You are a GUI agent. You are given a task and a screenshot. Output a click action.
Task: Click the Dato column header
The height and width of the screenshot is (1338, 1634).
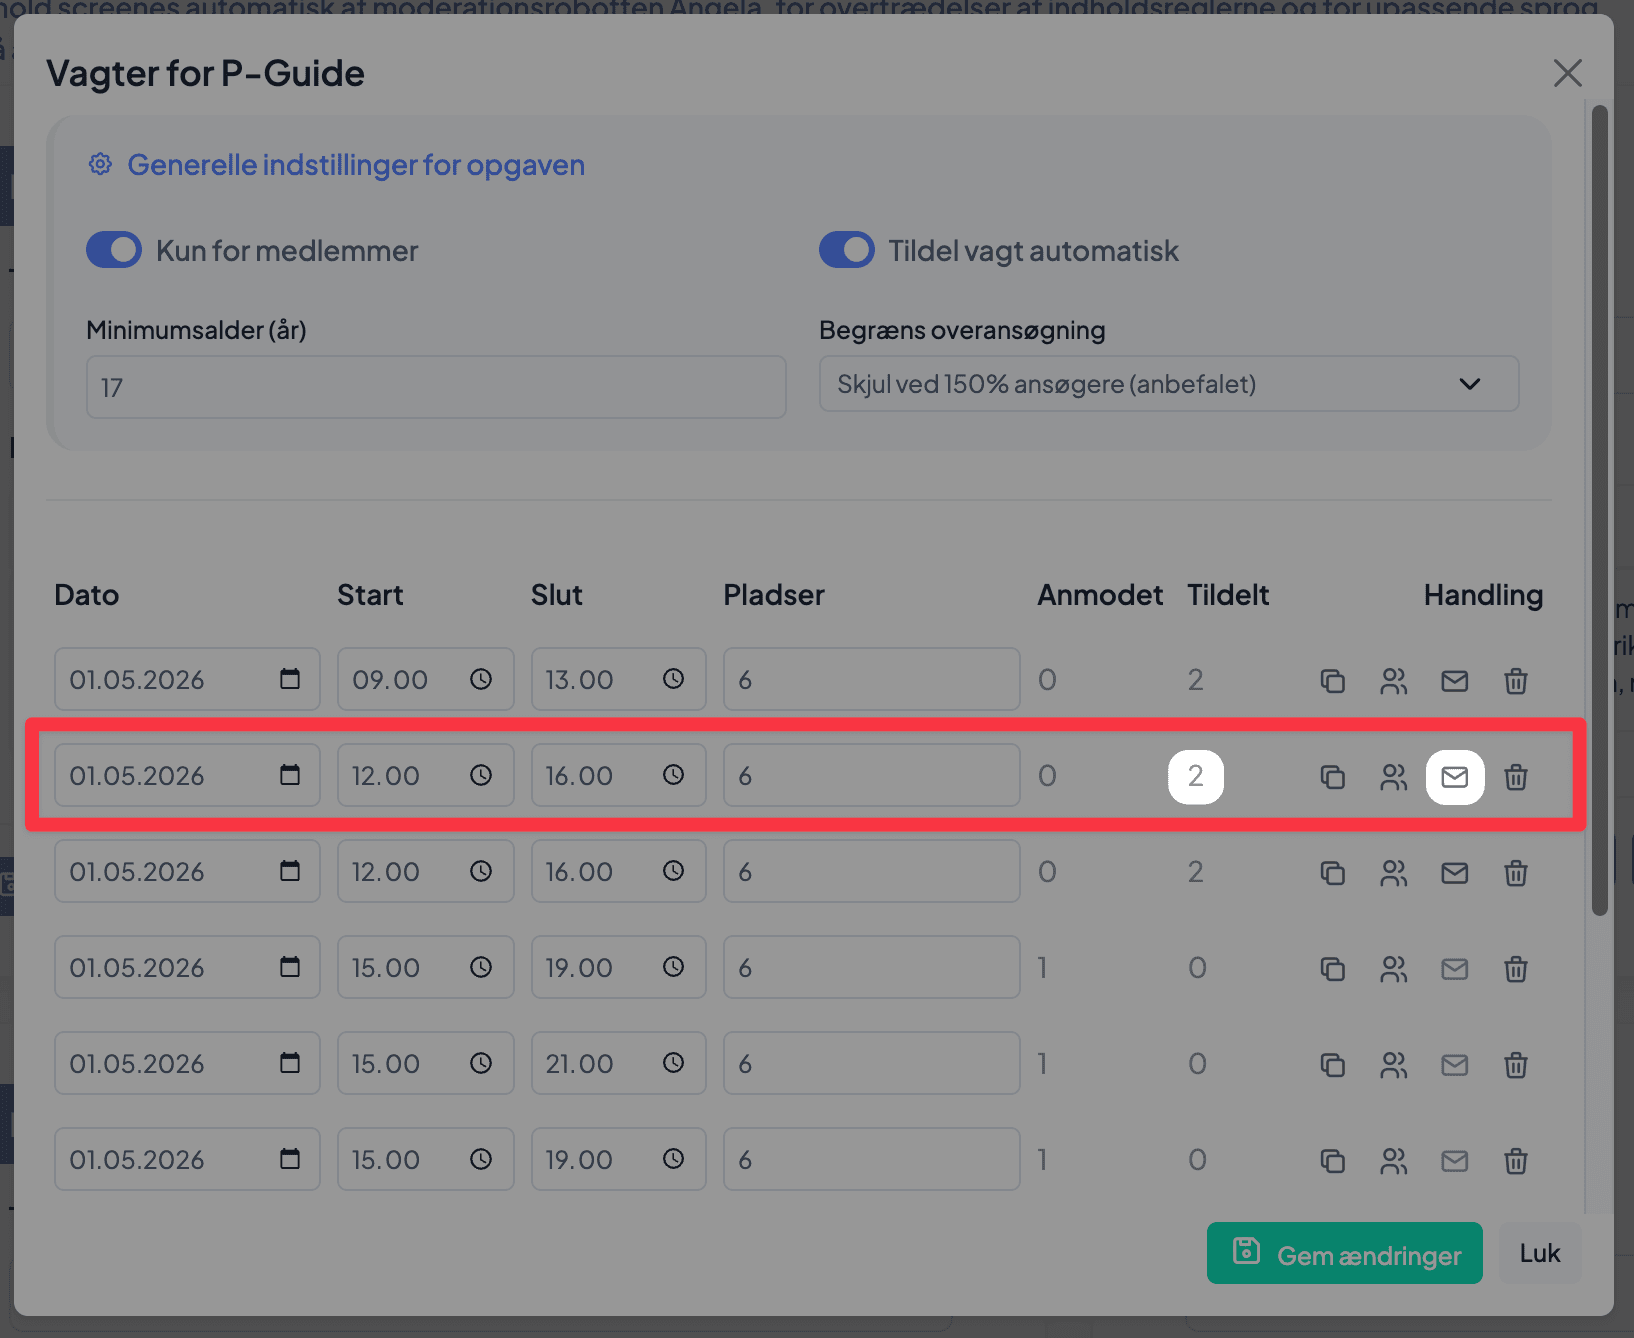(87, 595)
